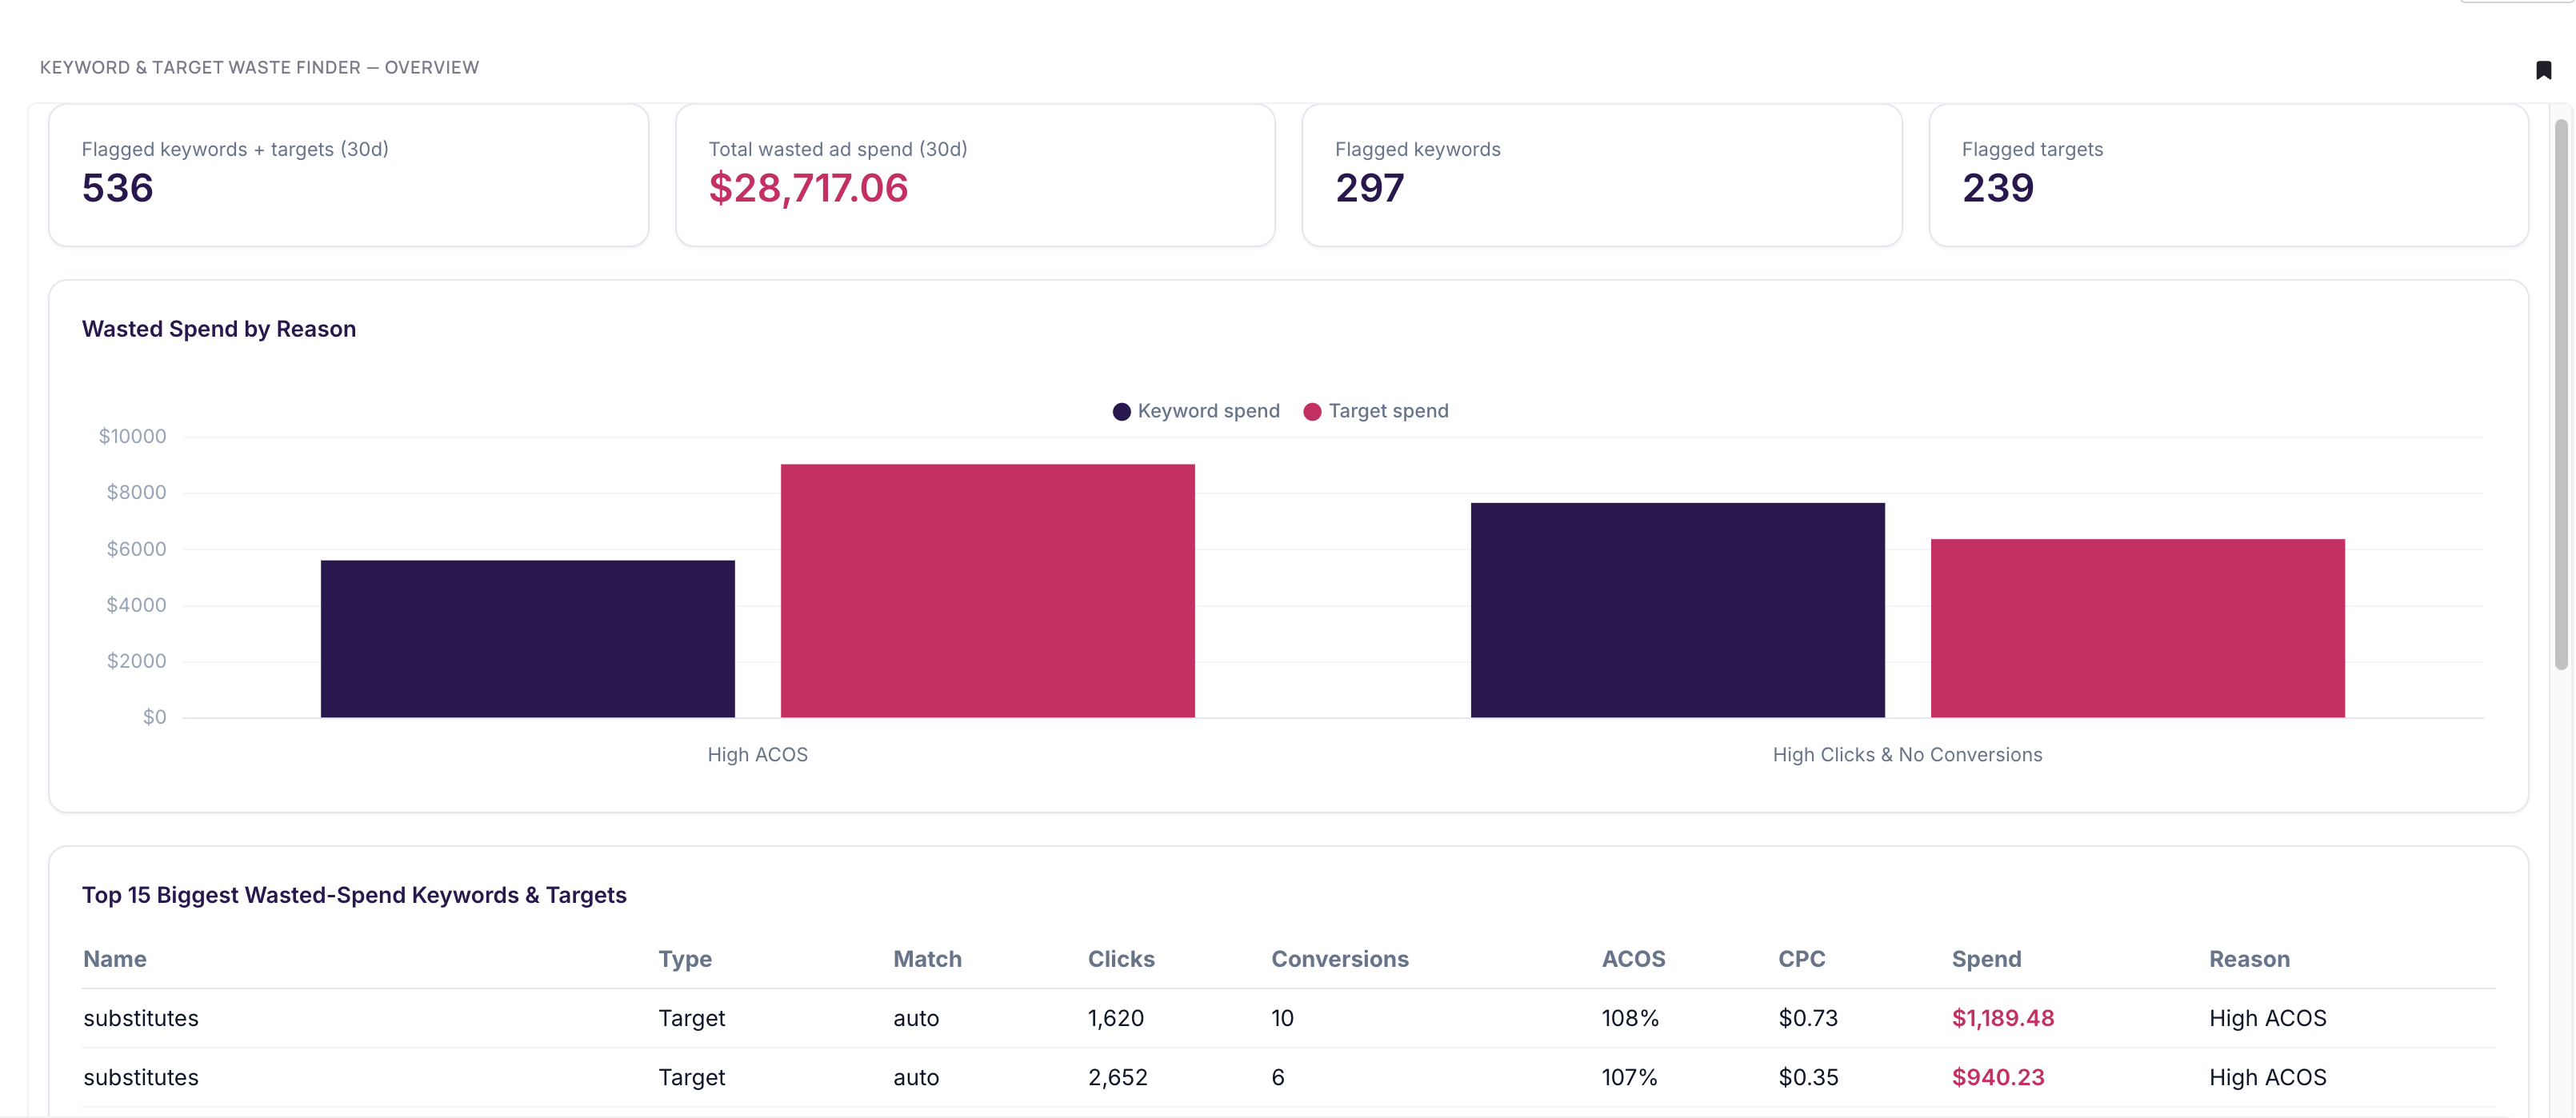Click the Flagged keywords value 297
This screenshot has height=1118, width=2576.
pos(1370,188)
